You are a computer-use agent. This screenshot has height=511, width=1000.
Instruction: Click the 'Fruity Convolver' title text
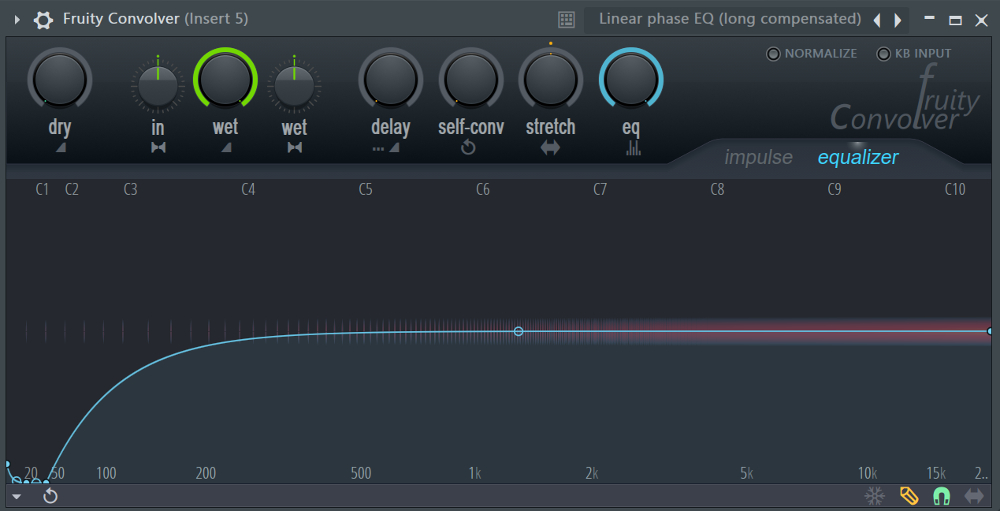(121, 19)
